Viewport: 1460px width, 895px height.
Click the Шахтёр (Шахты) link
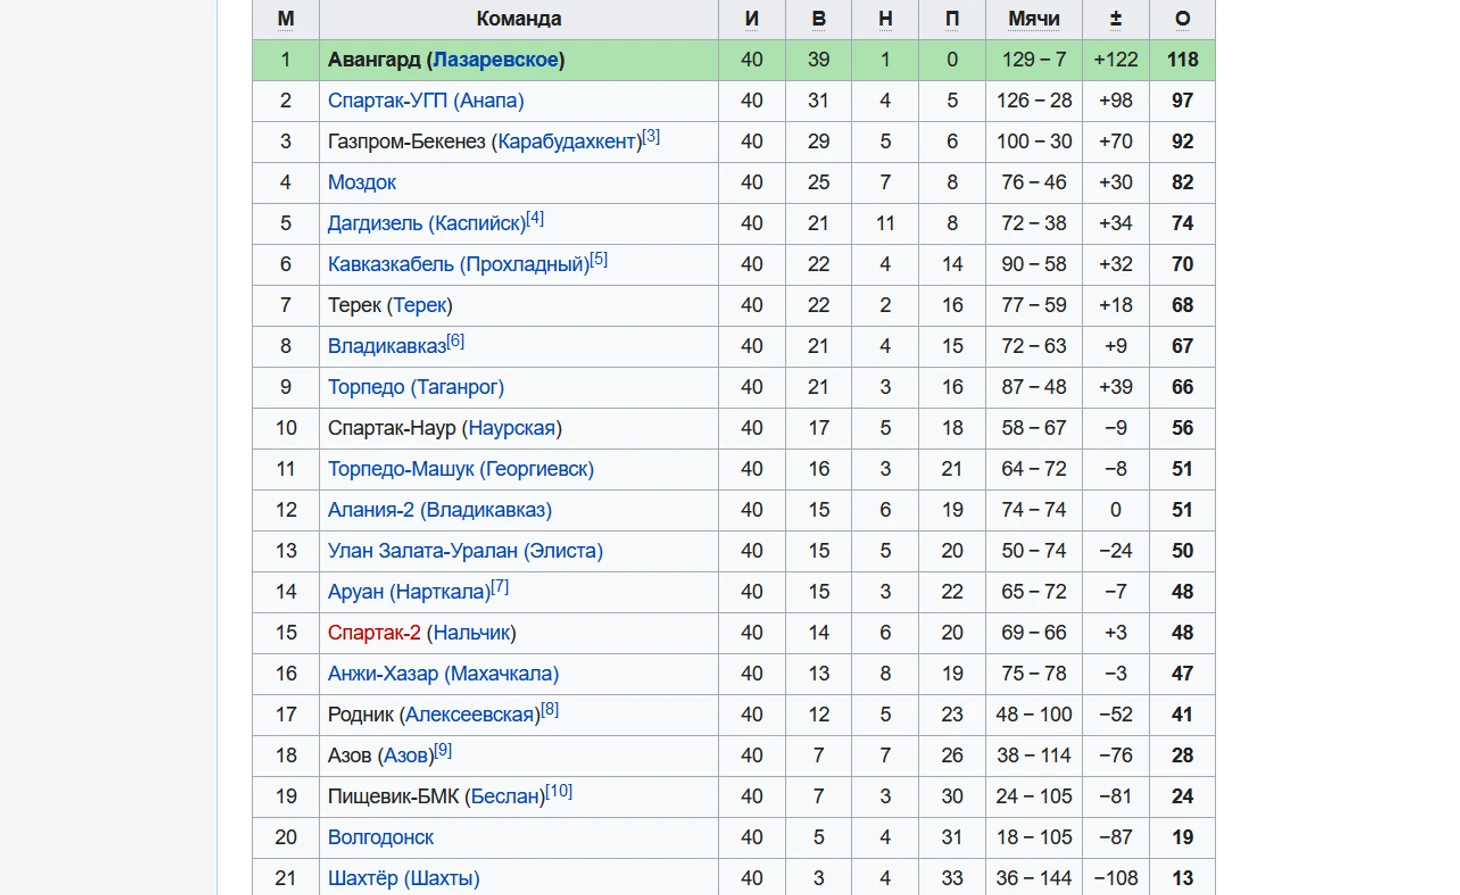tap(403, 879)
